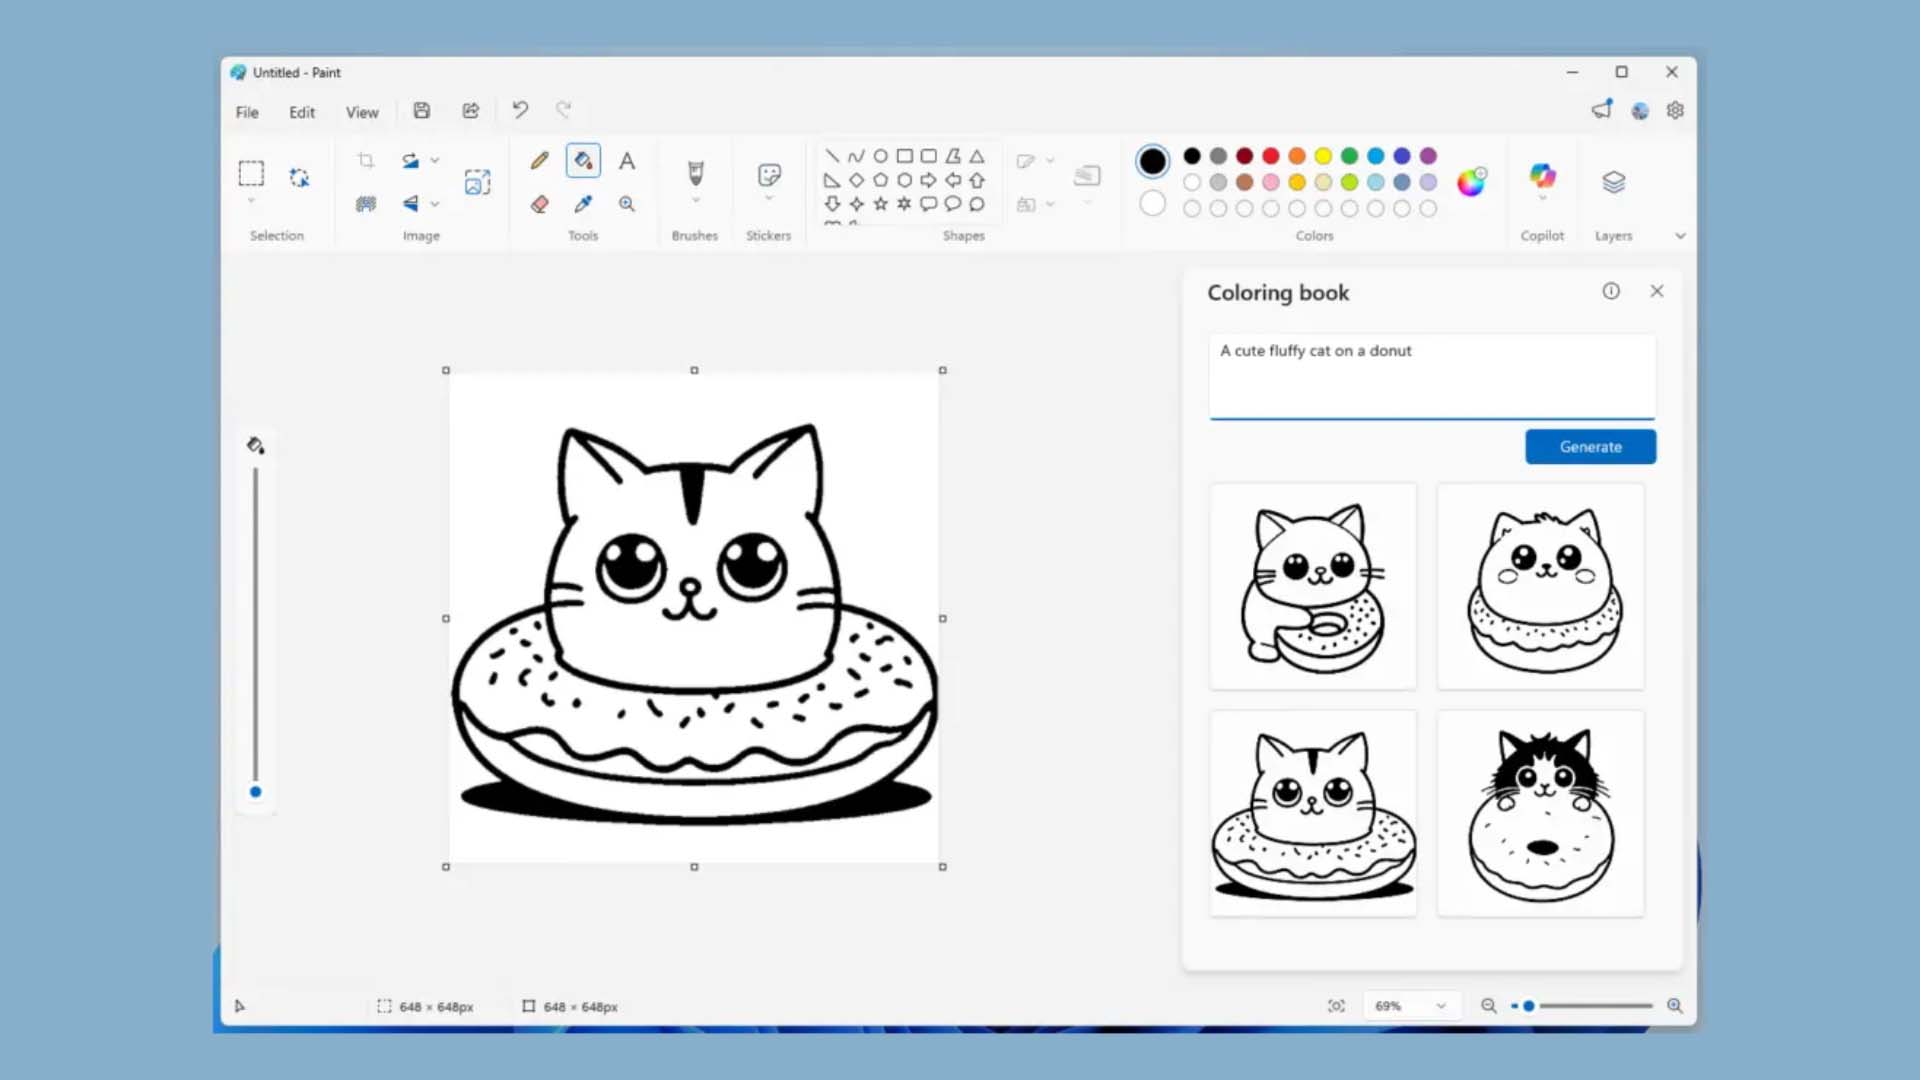Click the Remove background icon
This screenshot has width=1920, height=1080.
coord(366,204)
